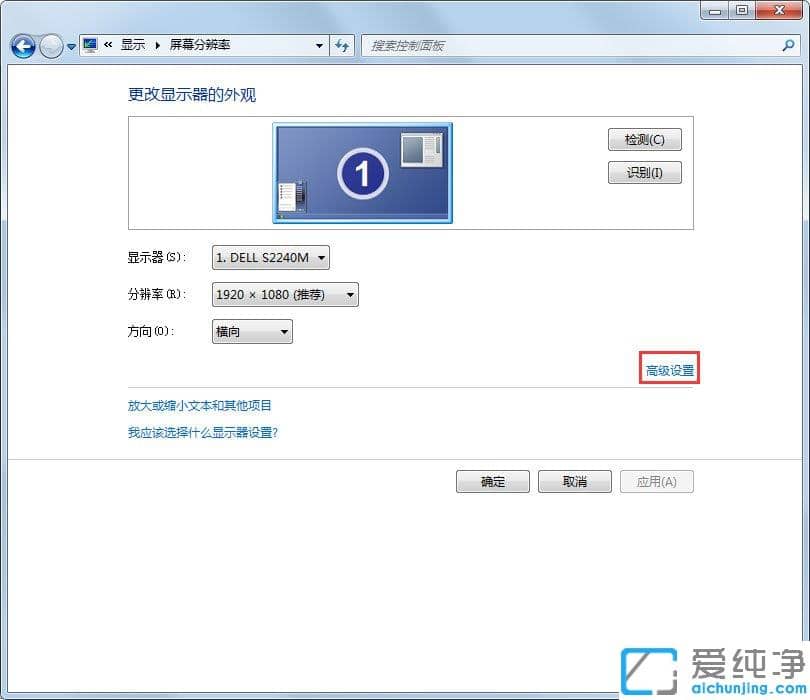The image size is (810, 700).
Task: Click the 检测(C) detect button
Action: pyautogui.click(x=644, y=139)
